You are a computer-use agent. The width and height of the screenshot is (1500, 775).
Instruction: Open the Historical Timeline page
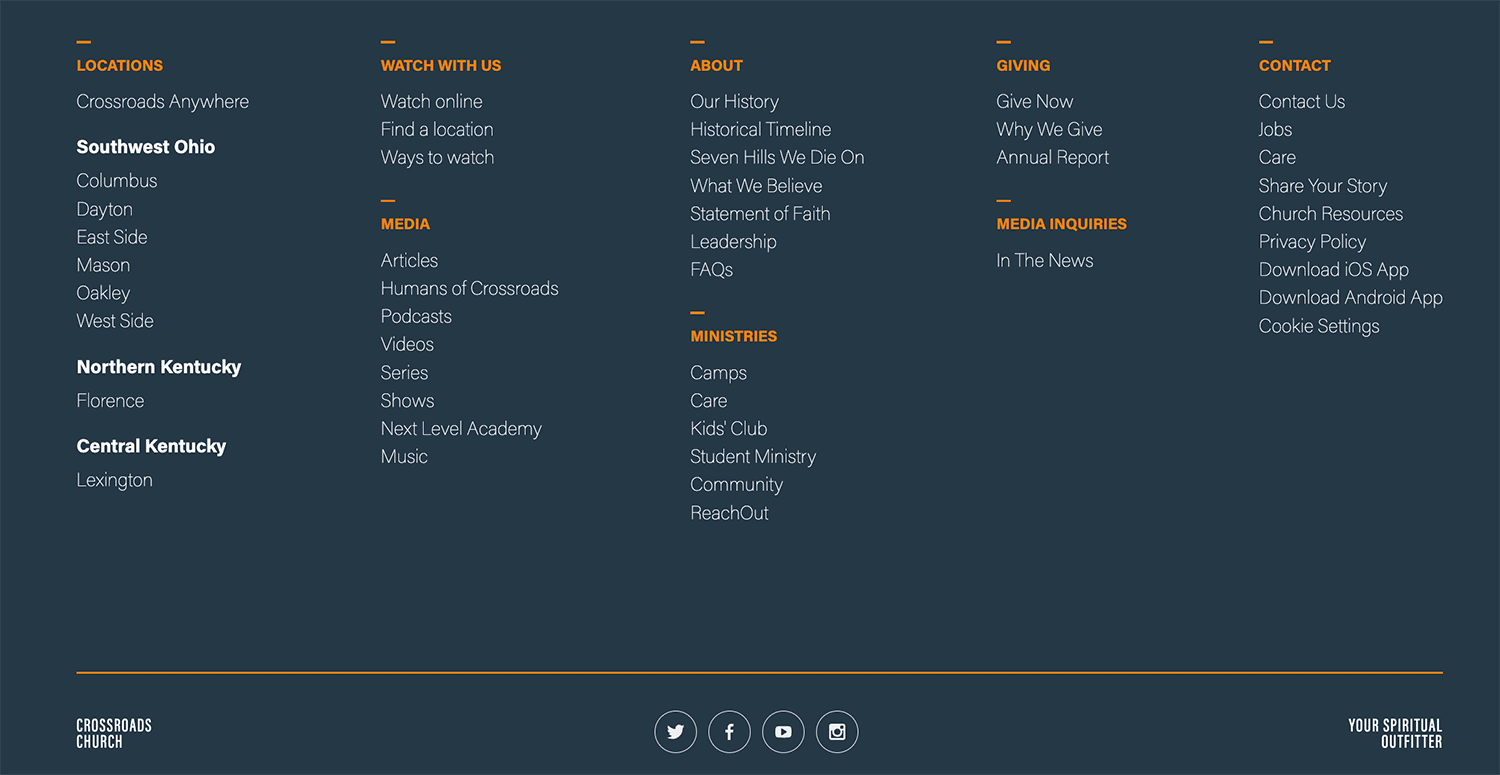760,129
